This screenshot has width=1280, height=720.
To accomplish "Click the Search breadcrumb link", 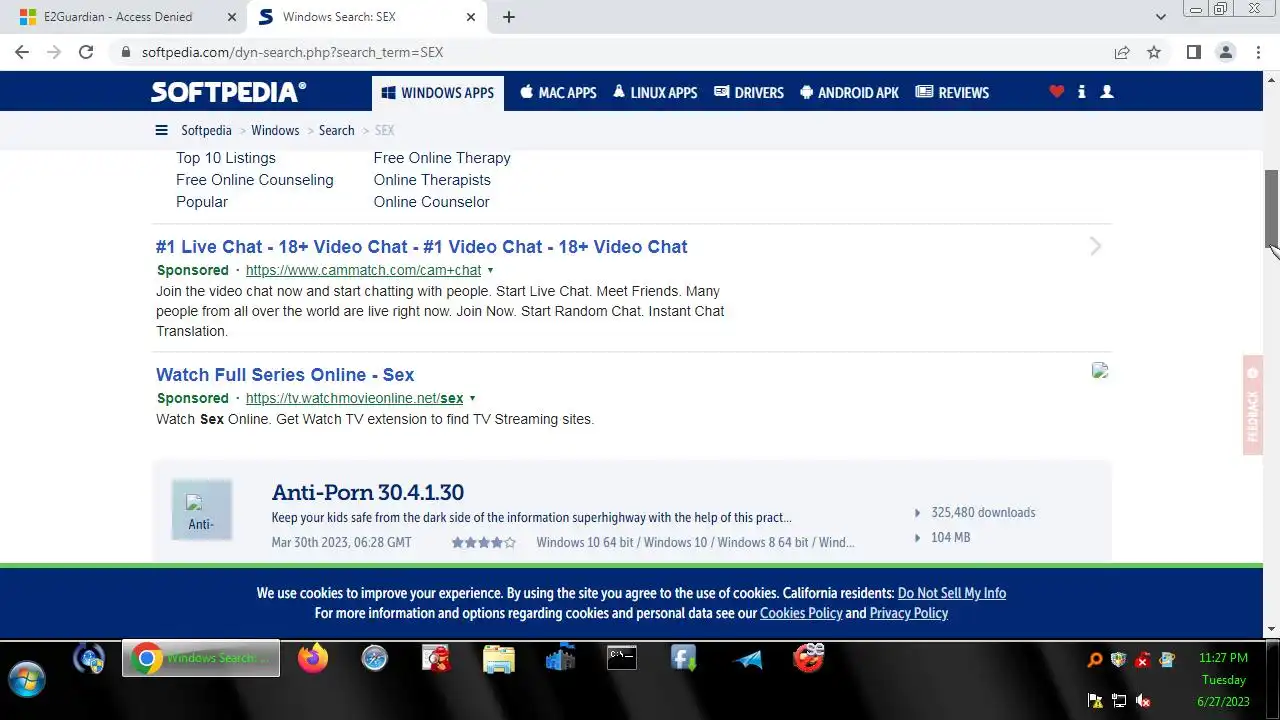I will pos(336,130).
